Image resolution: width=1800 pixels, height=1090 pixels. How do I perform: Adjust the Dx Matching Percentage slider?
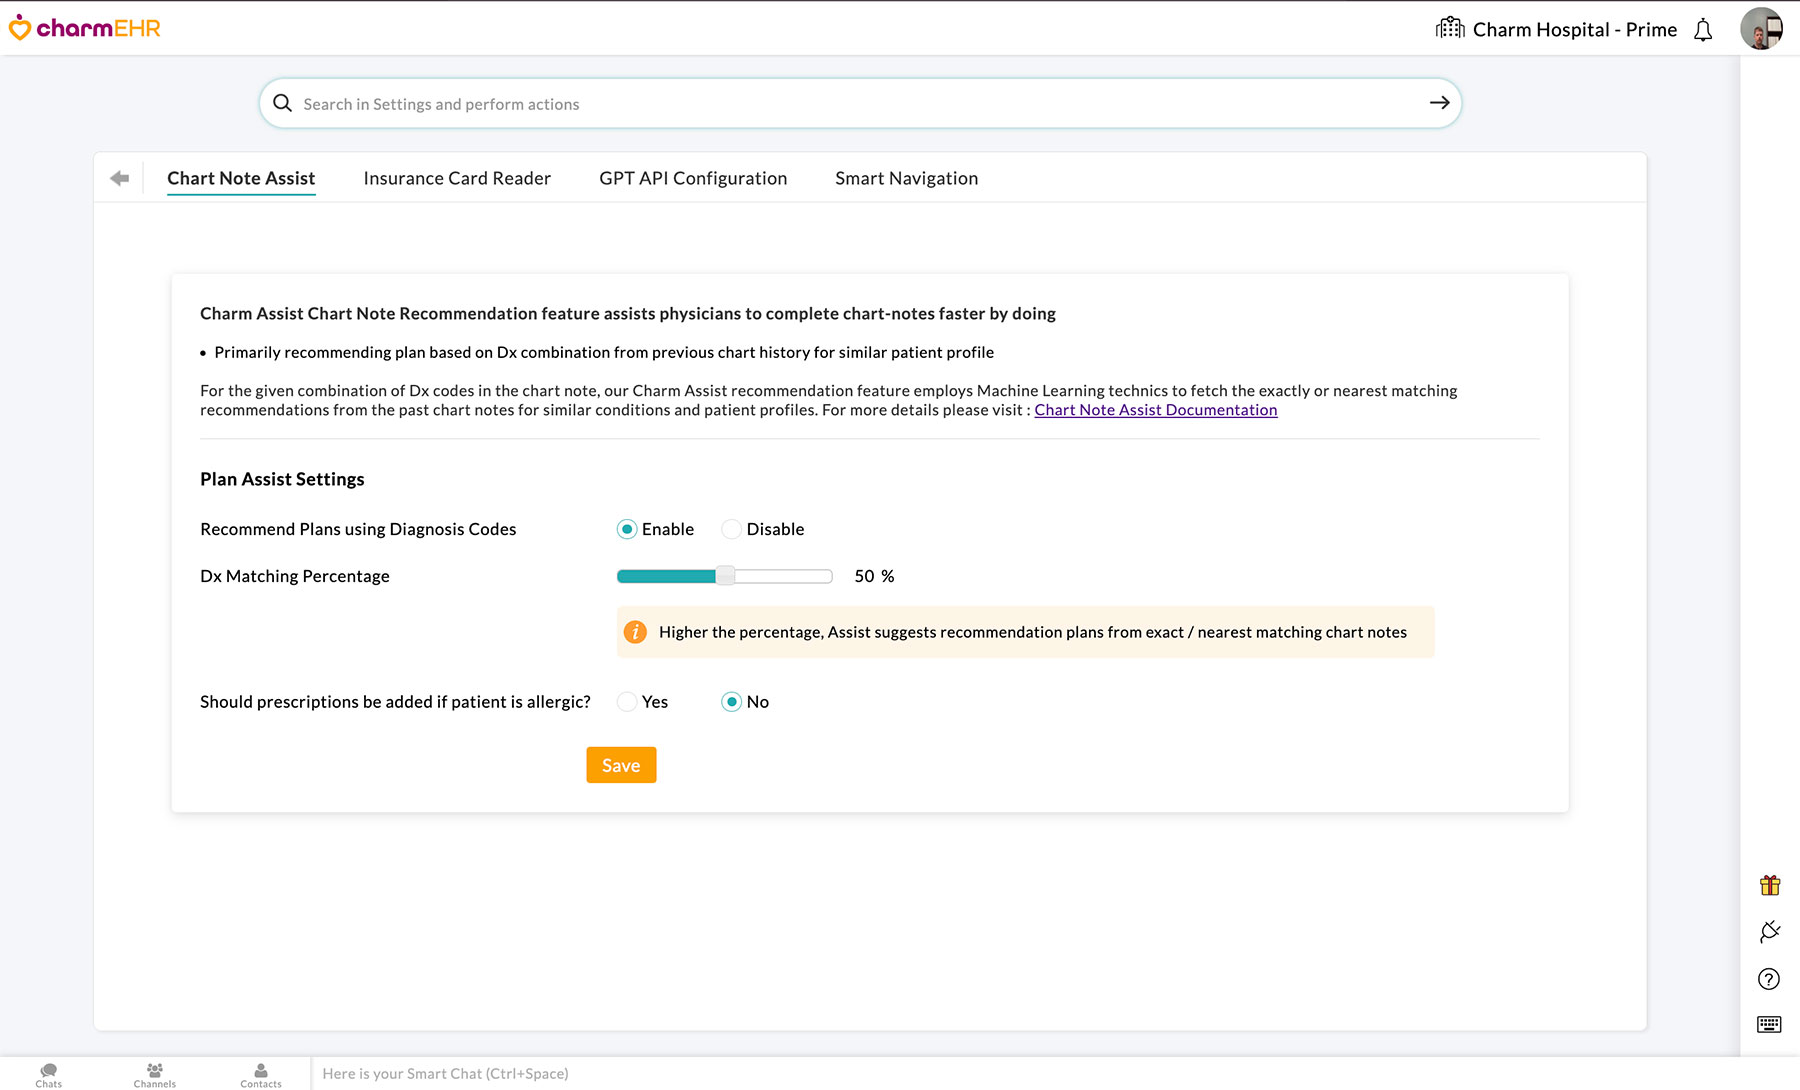(x=724, y=576)
